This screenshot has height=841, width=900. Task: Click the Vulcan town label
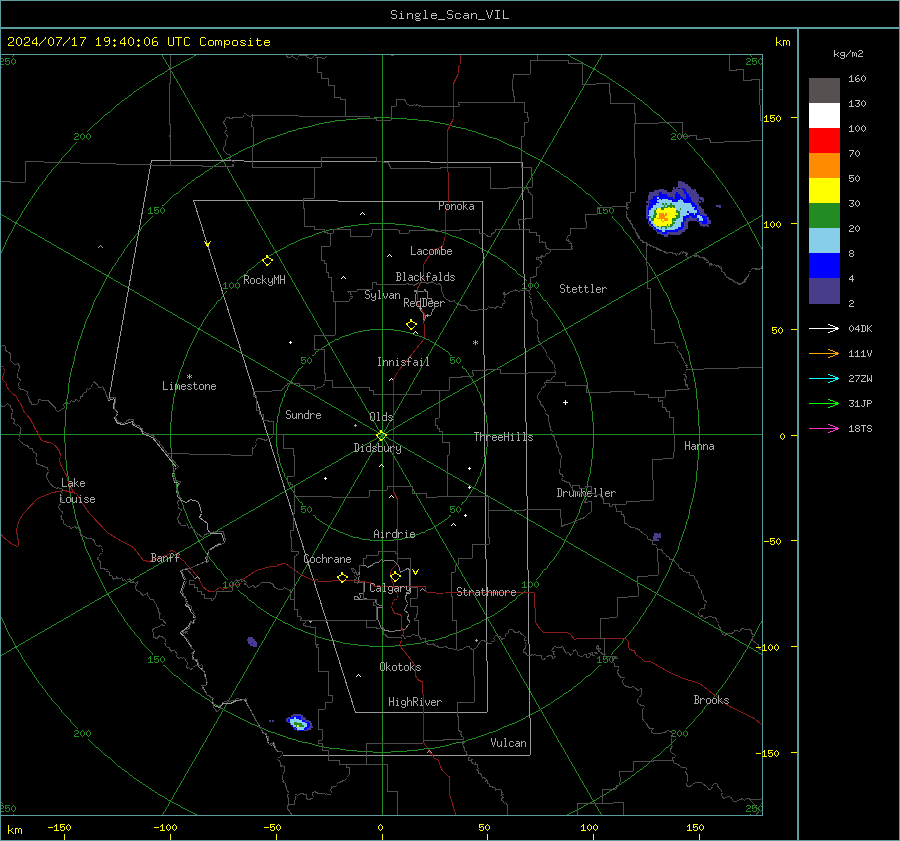[x=508, y=743]
